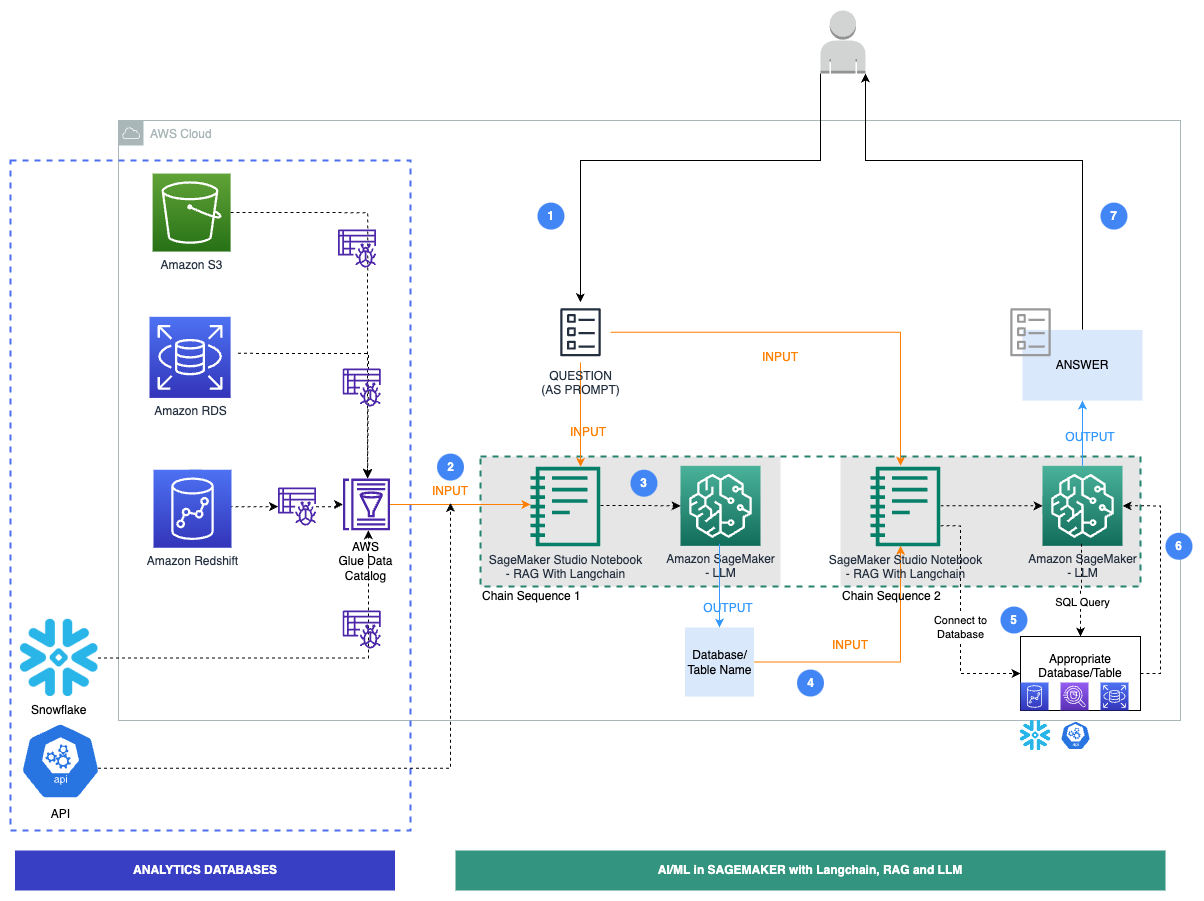Click the small Snowflake icon below Appropriate Database/Table
The width and height of the screenshot is (1204, 901).
[1034, 734]
